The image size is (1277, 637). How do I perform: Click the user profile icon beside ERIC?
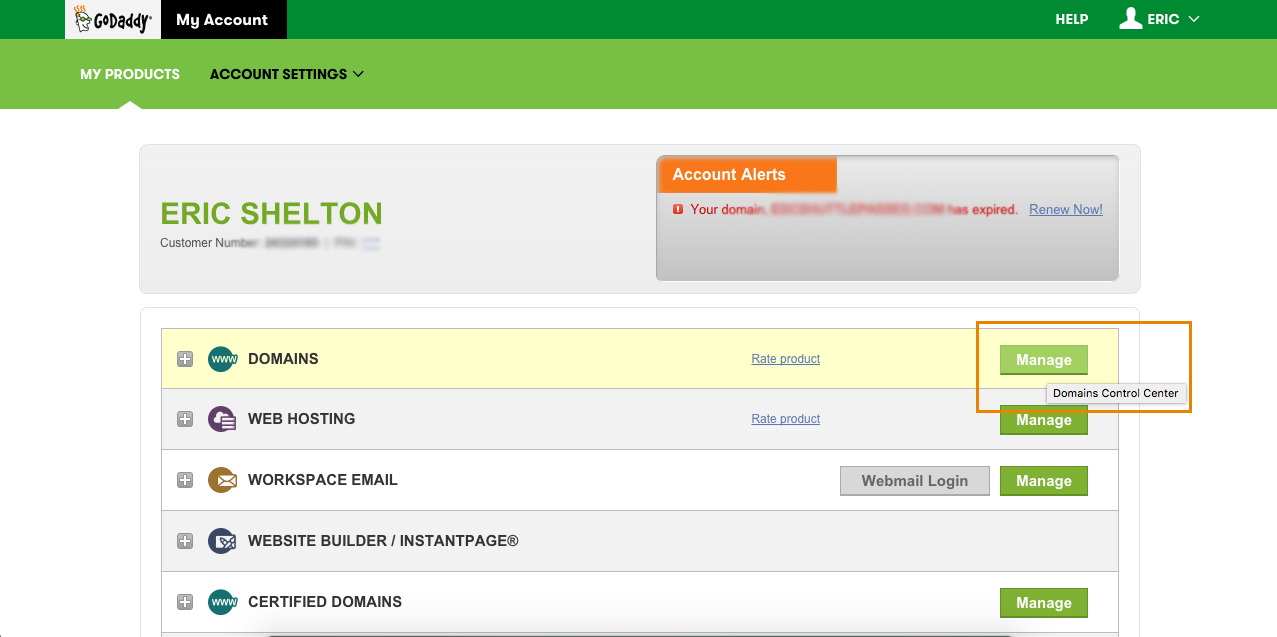click(x=1130, y=19)
